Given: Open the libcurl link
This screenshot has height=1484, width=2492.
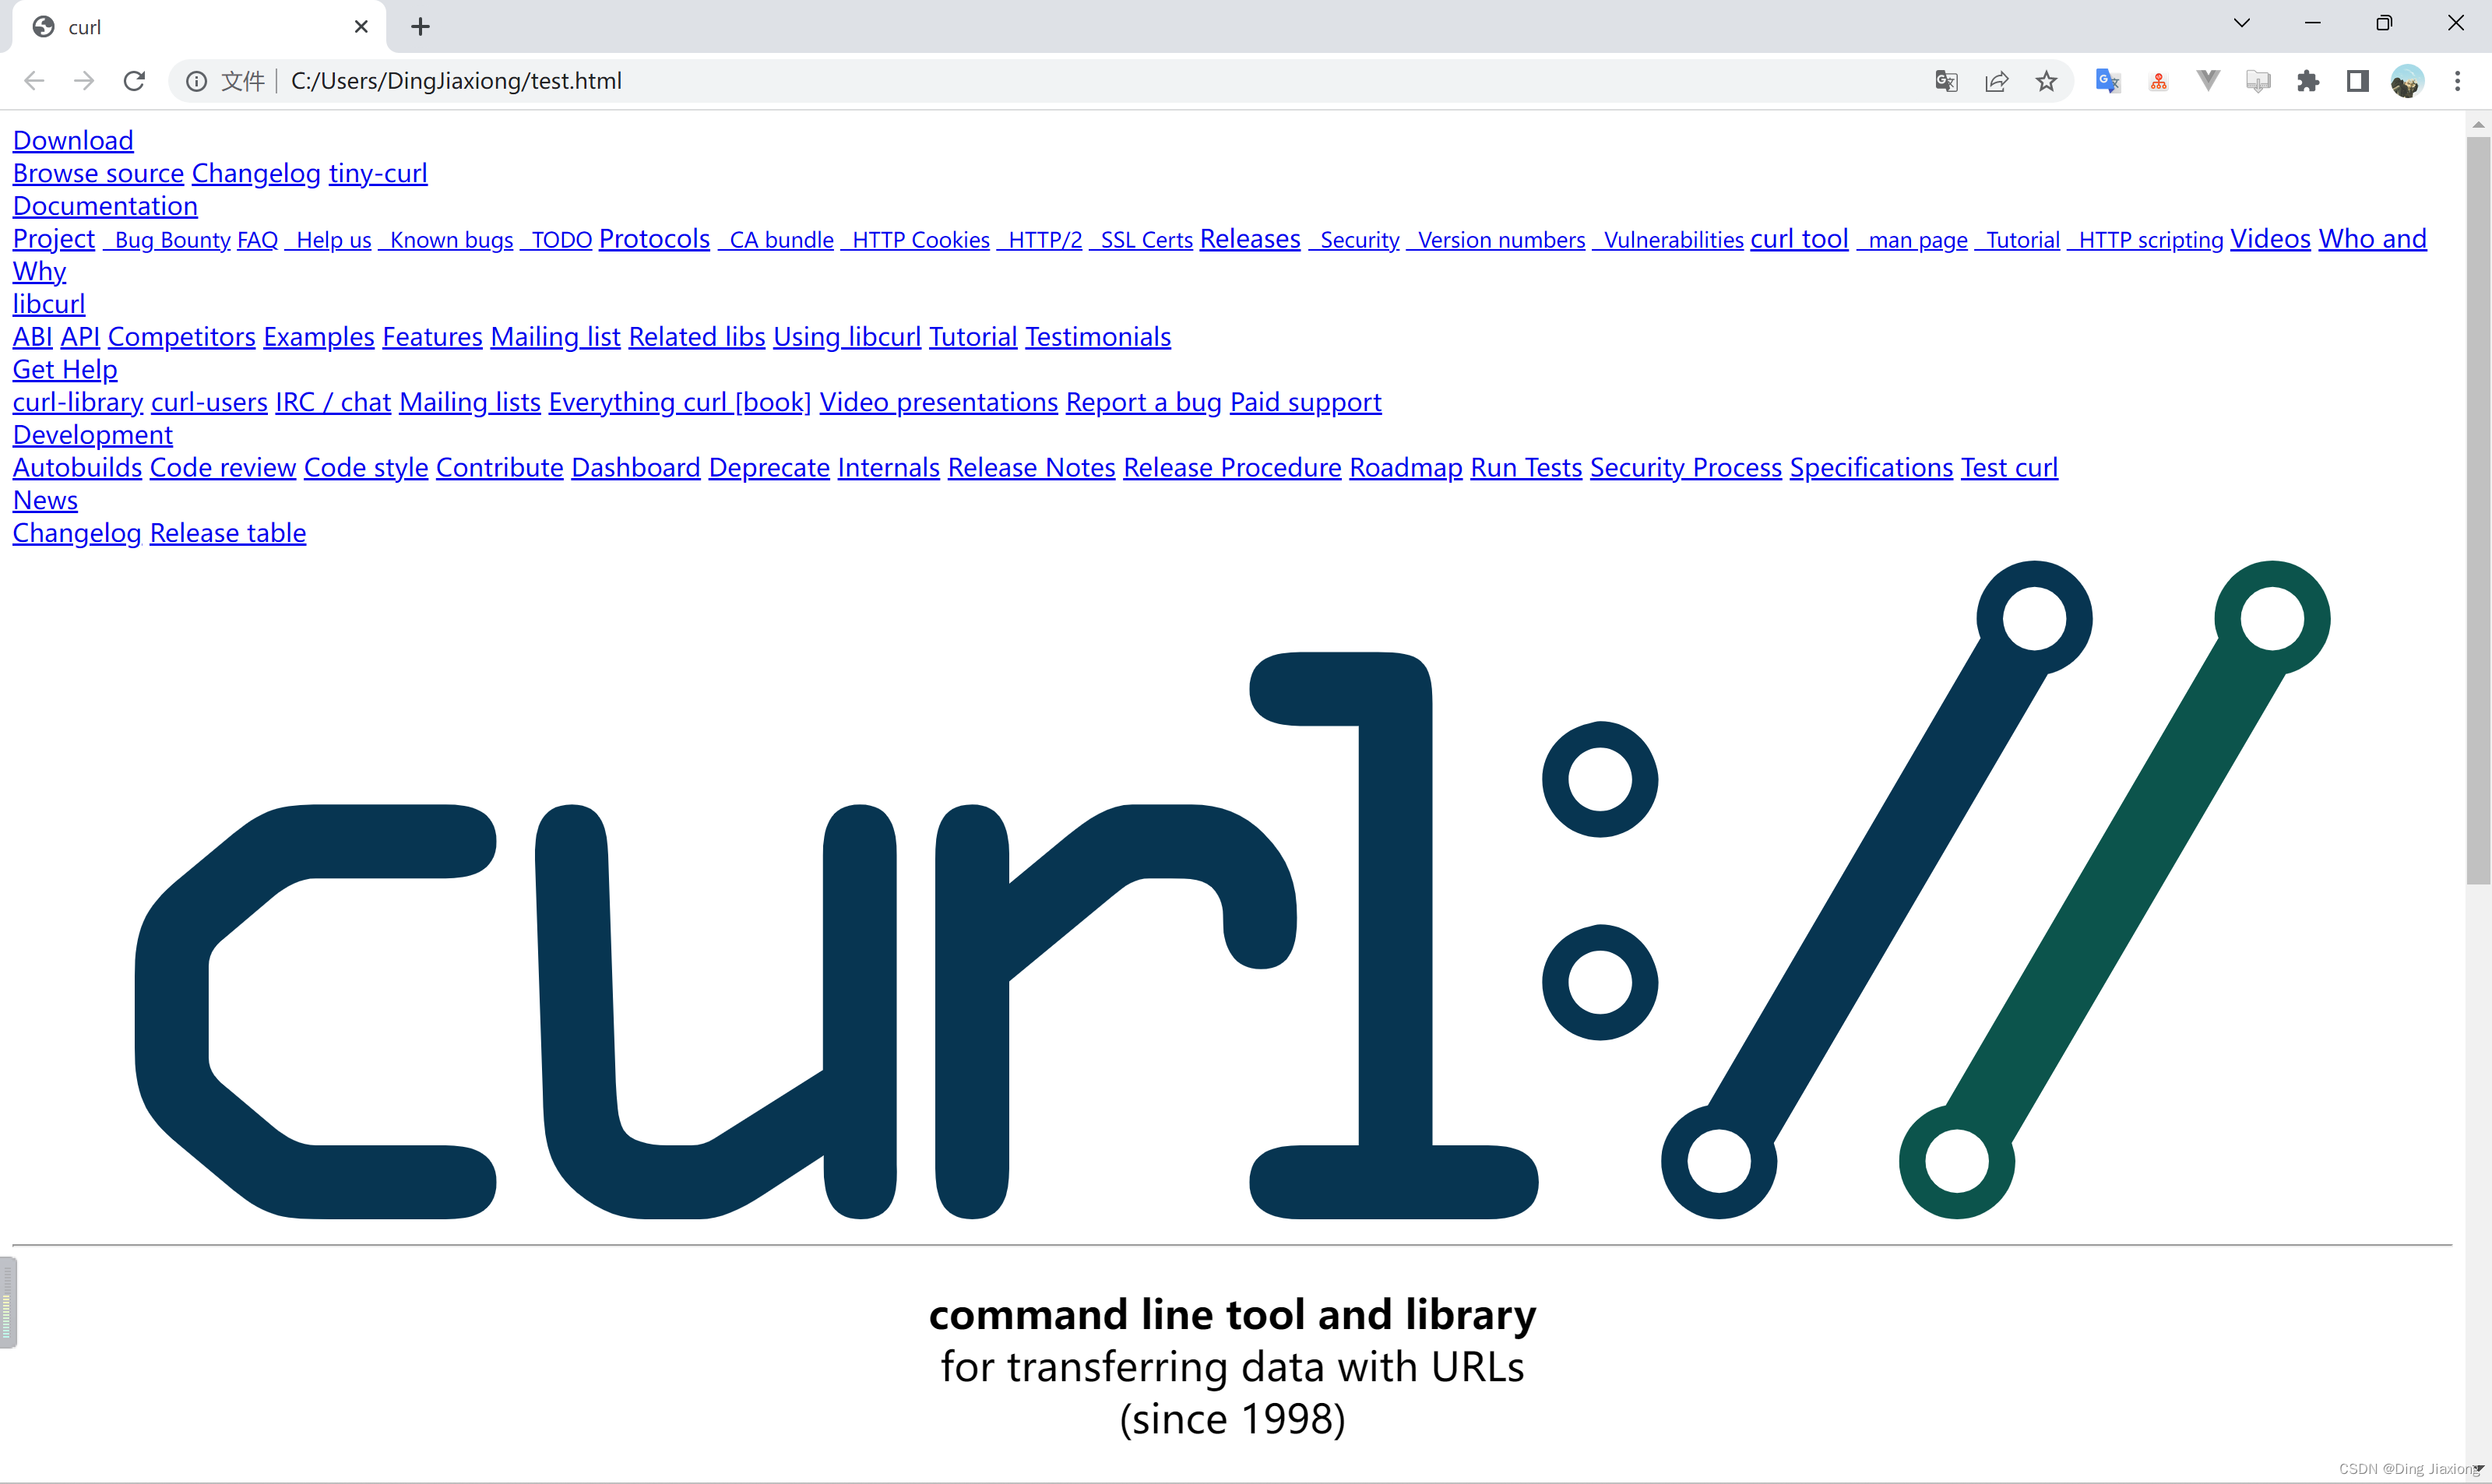Looking at the screenshot, I should tap(49, 305).
